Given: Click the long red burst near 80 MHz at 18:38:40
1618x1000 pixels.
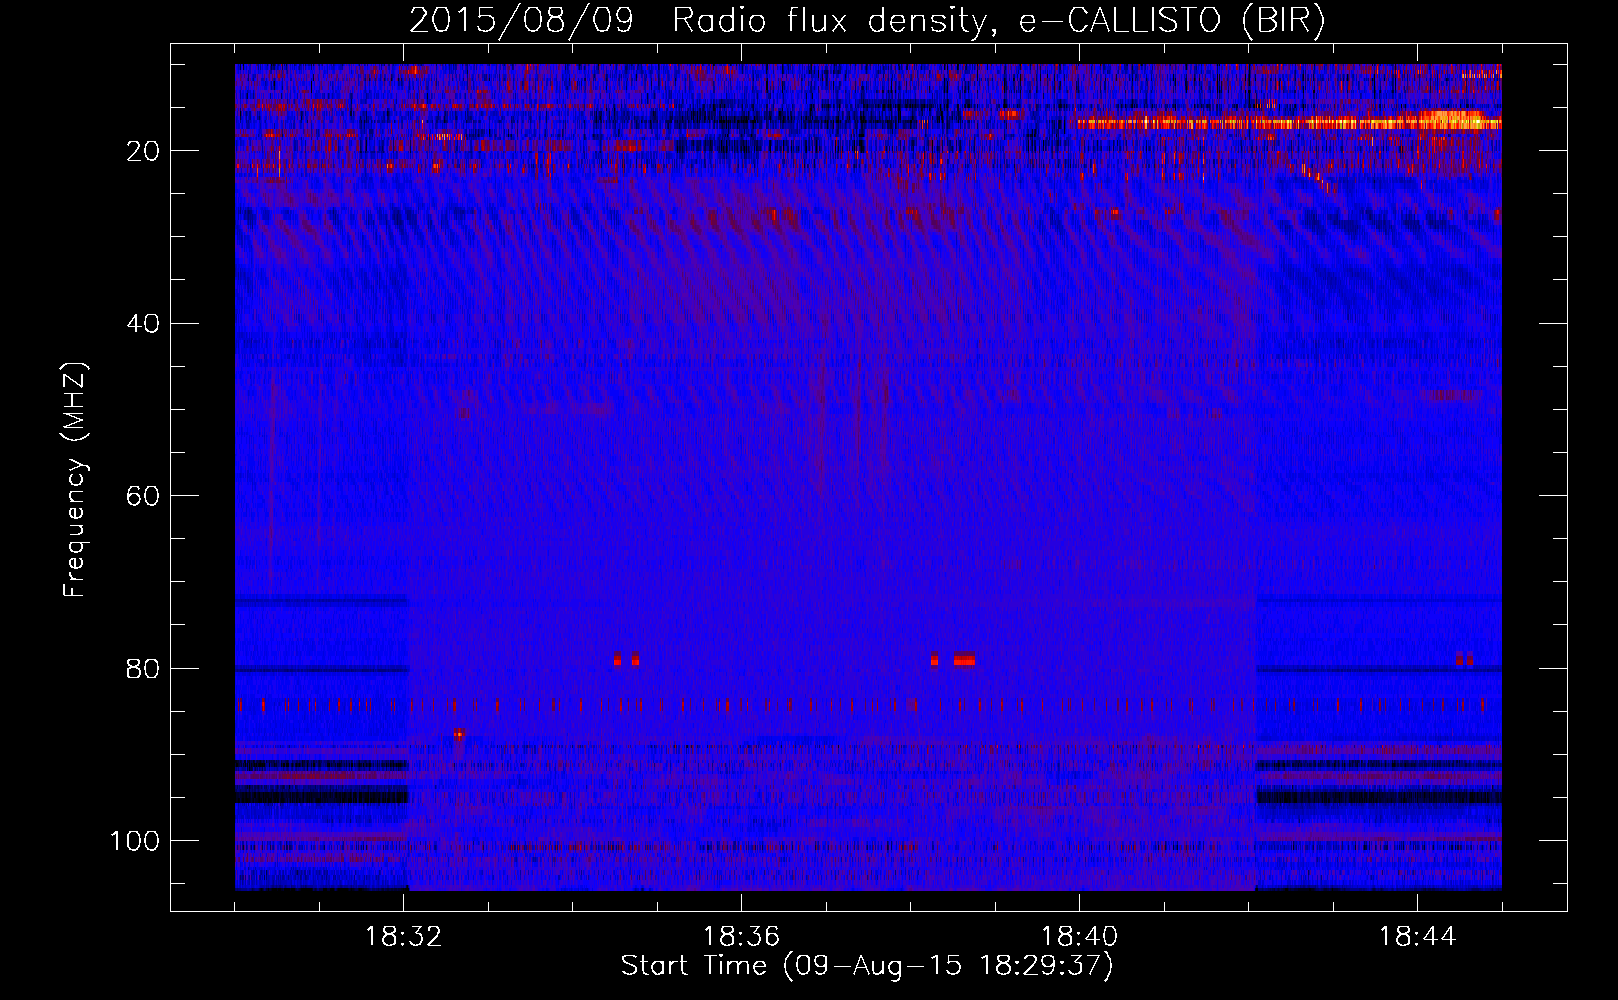Looking at the screenshot, I should pos(964,660).
